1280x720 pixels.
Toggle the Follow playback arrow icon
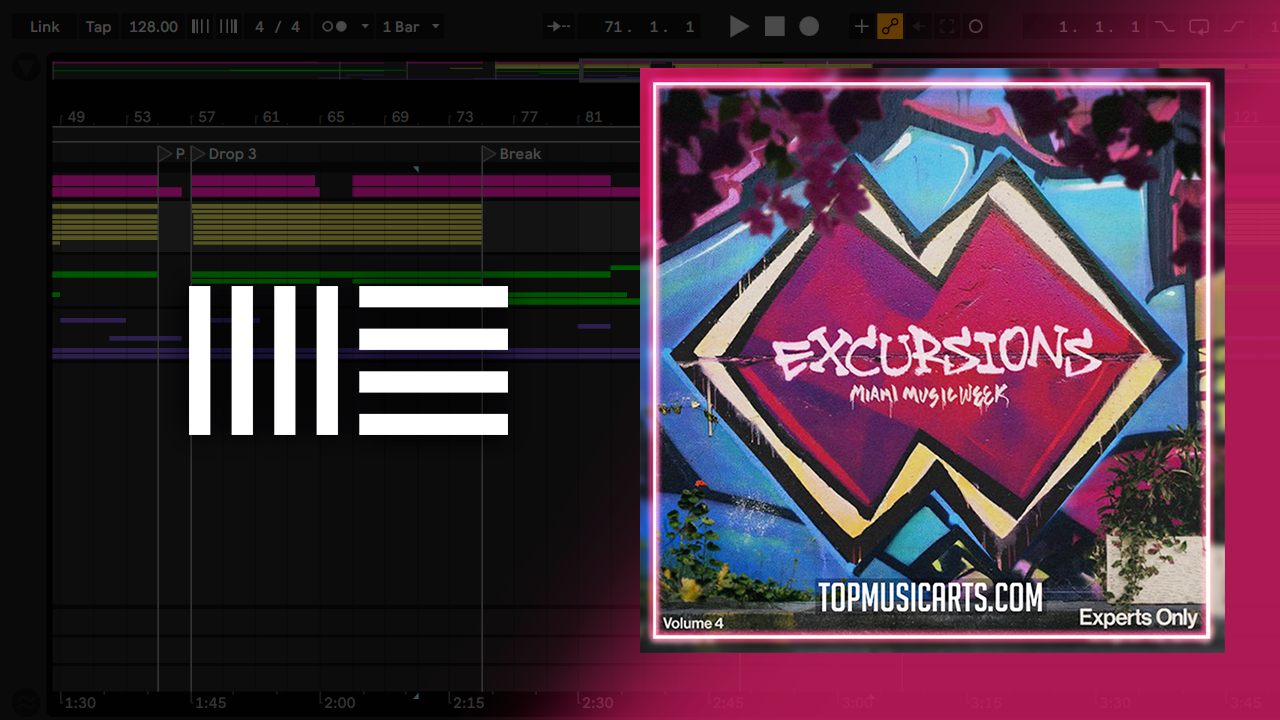click(x=559, y=27)
